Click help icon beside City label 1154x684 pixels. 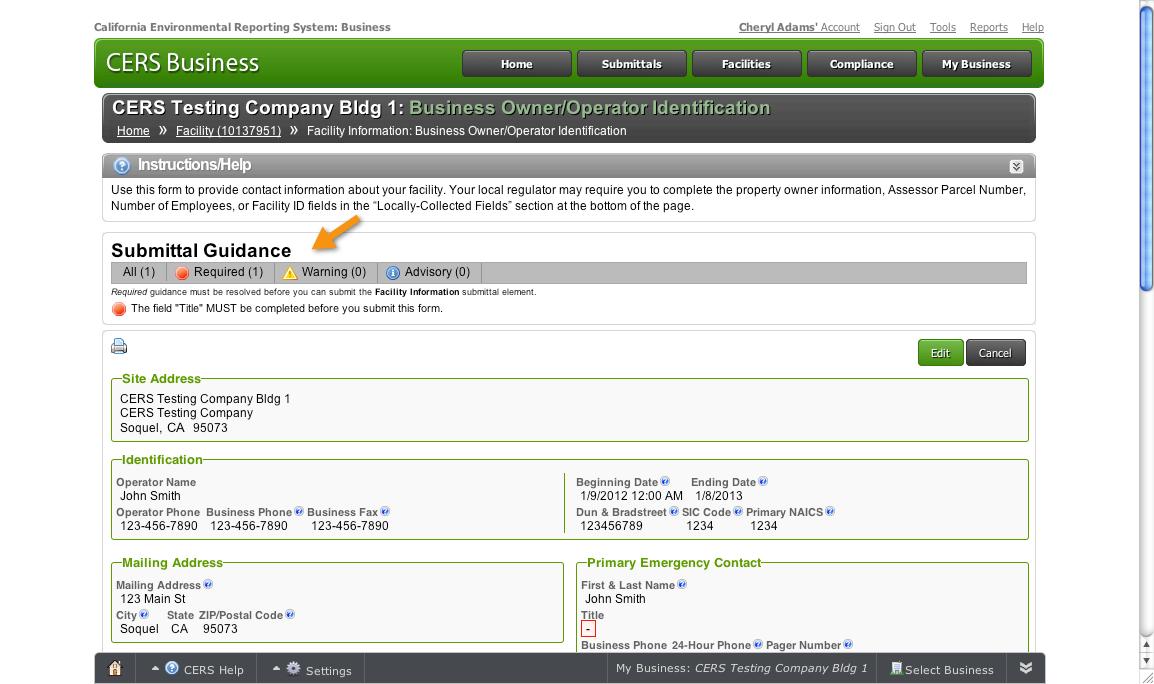(144, 614)
